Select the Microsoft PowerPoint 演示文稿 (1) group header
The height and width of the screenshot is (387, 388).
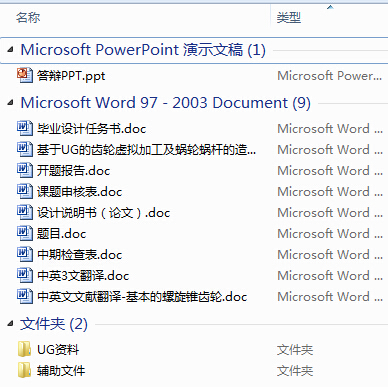click(x=143, y=50)
